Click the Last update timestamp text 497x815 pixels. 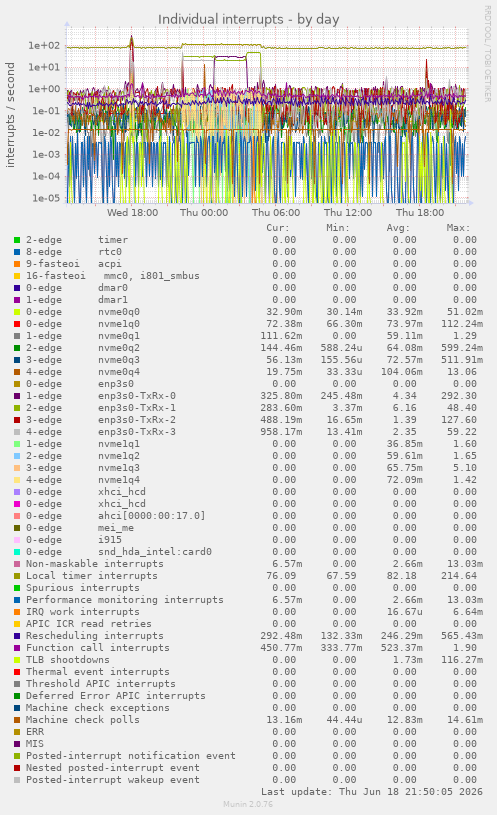(x=372, y=792)
